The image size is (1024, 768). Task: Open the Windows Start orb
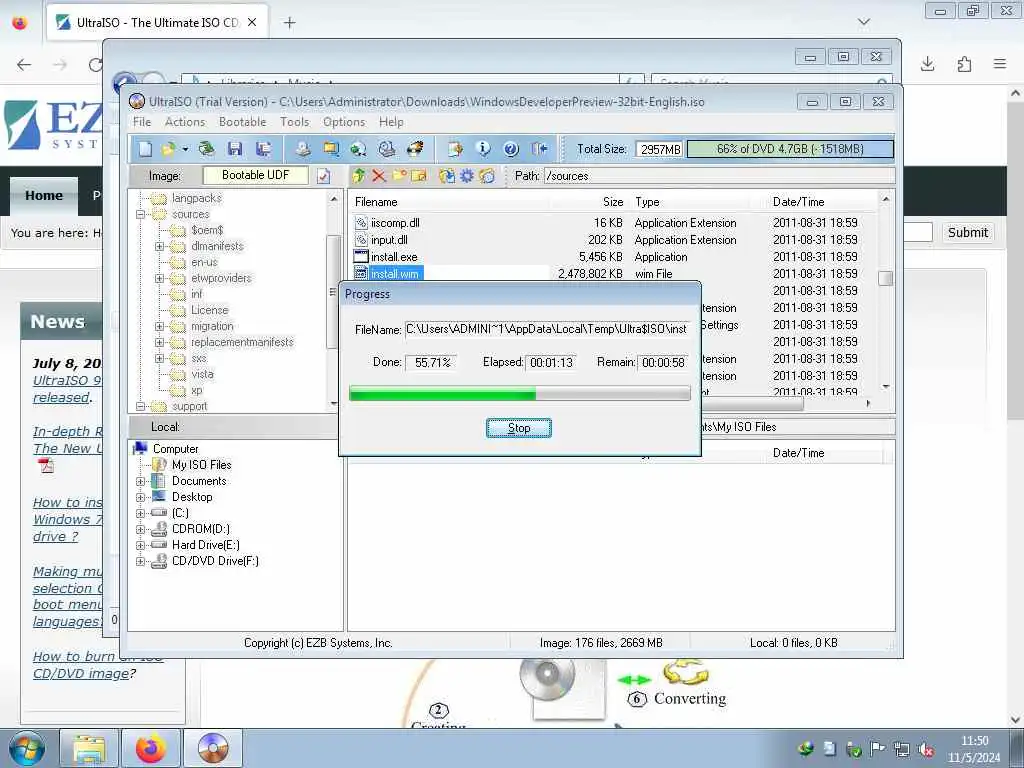point(27,748)
